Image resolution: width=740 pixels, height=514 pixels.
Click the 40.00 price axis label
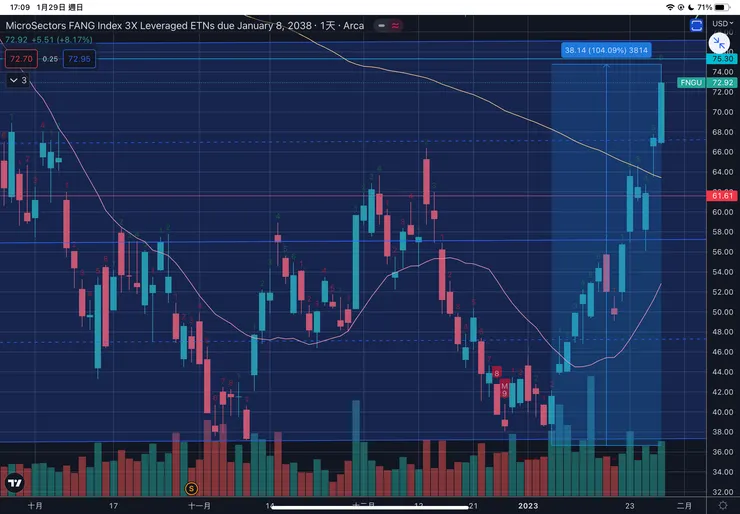click(x=723, y=412)
